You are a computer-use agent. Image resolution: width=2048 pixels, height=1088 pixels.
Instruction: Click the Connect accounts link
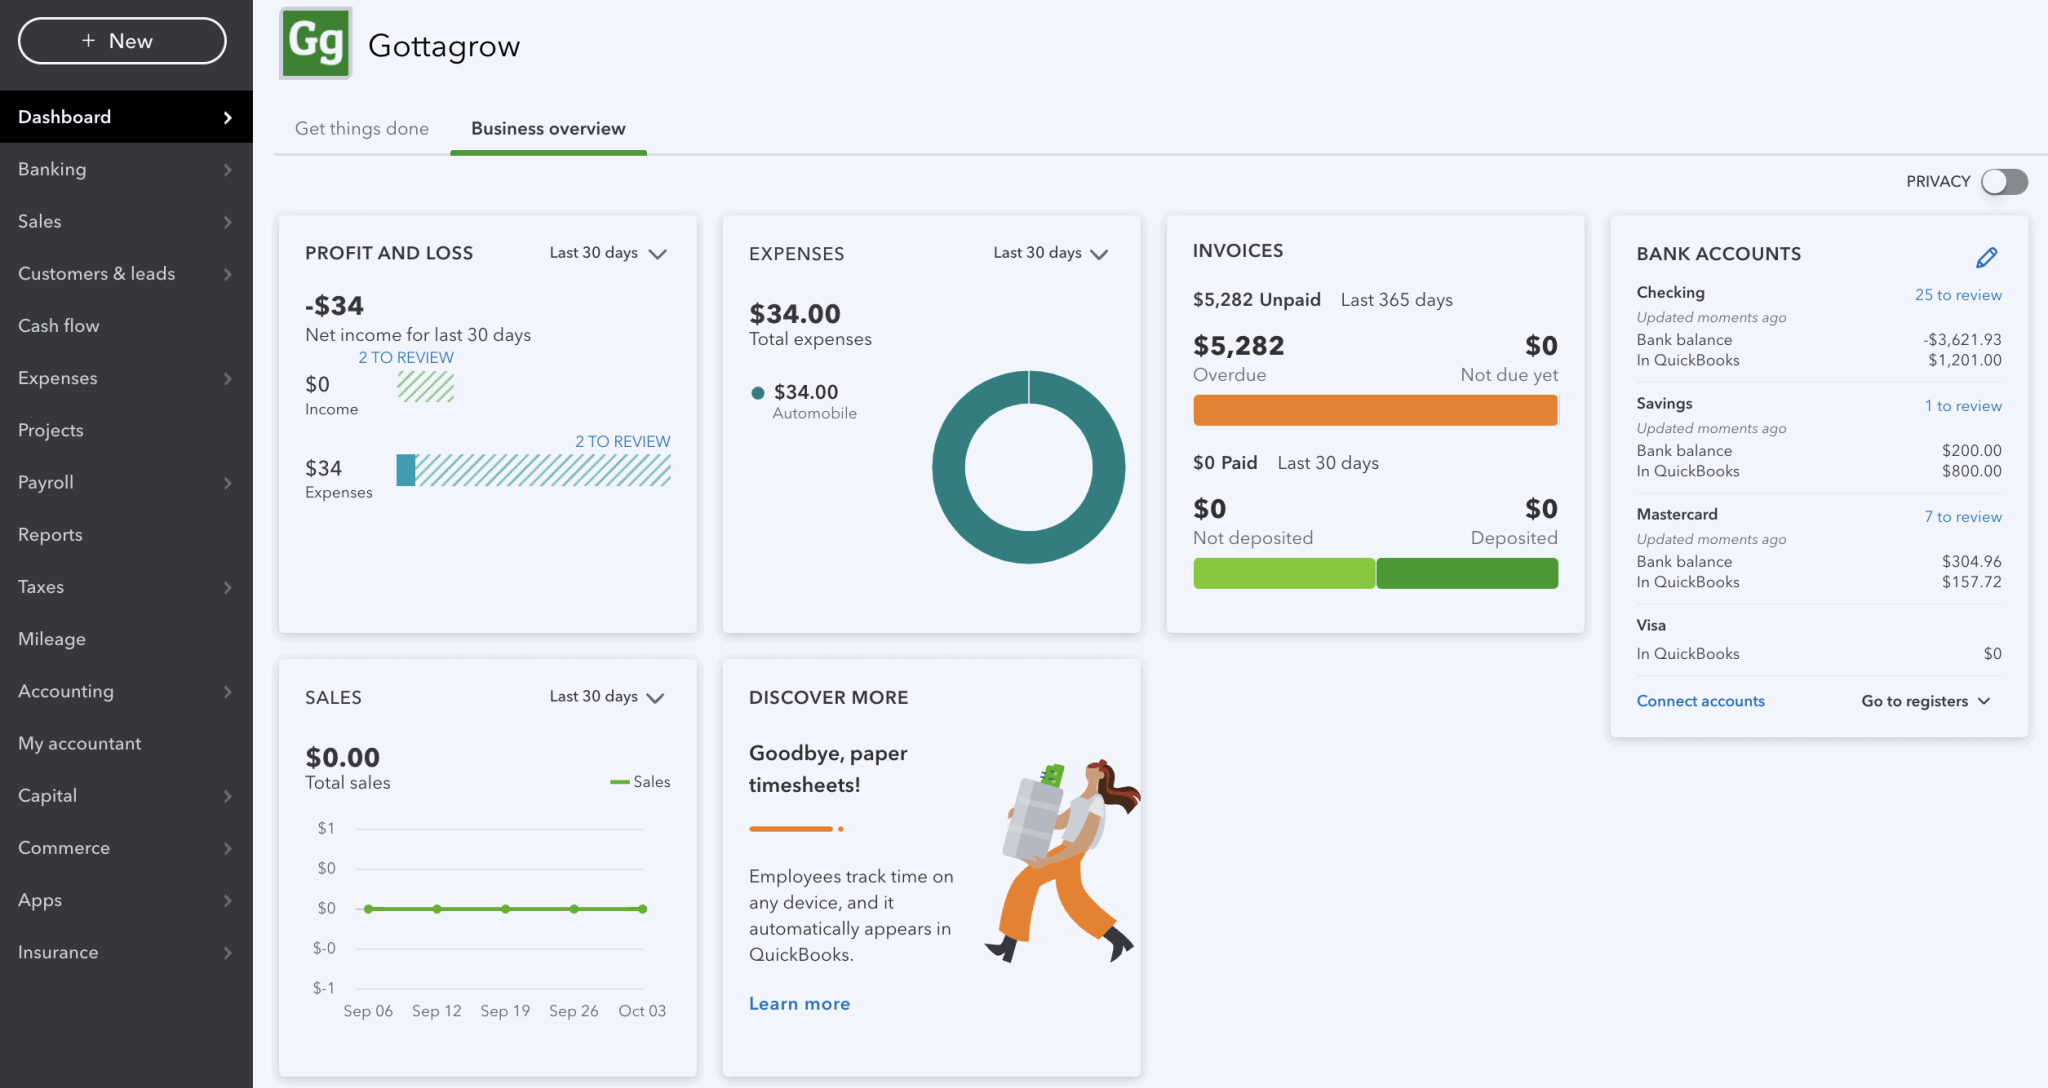[1700, 700]
